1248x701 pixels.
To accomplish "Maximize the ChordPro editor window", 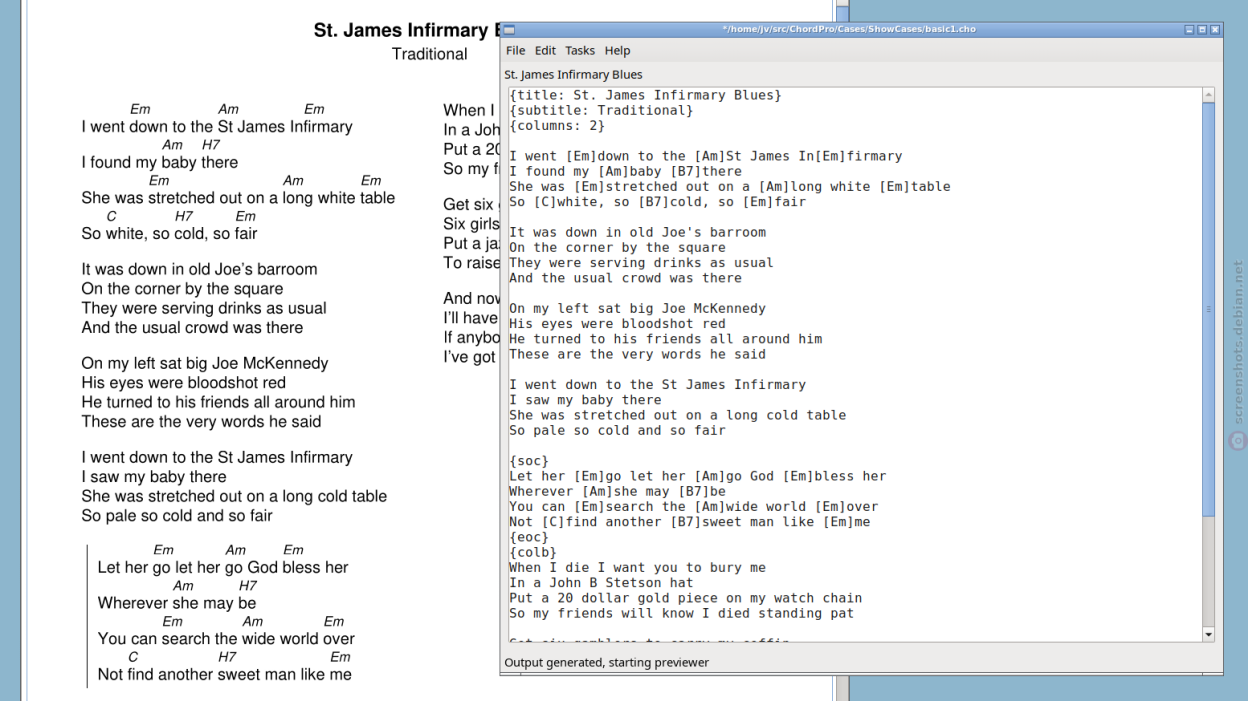I will pos(1202,30).
